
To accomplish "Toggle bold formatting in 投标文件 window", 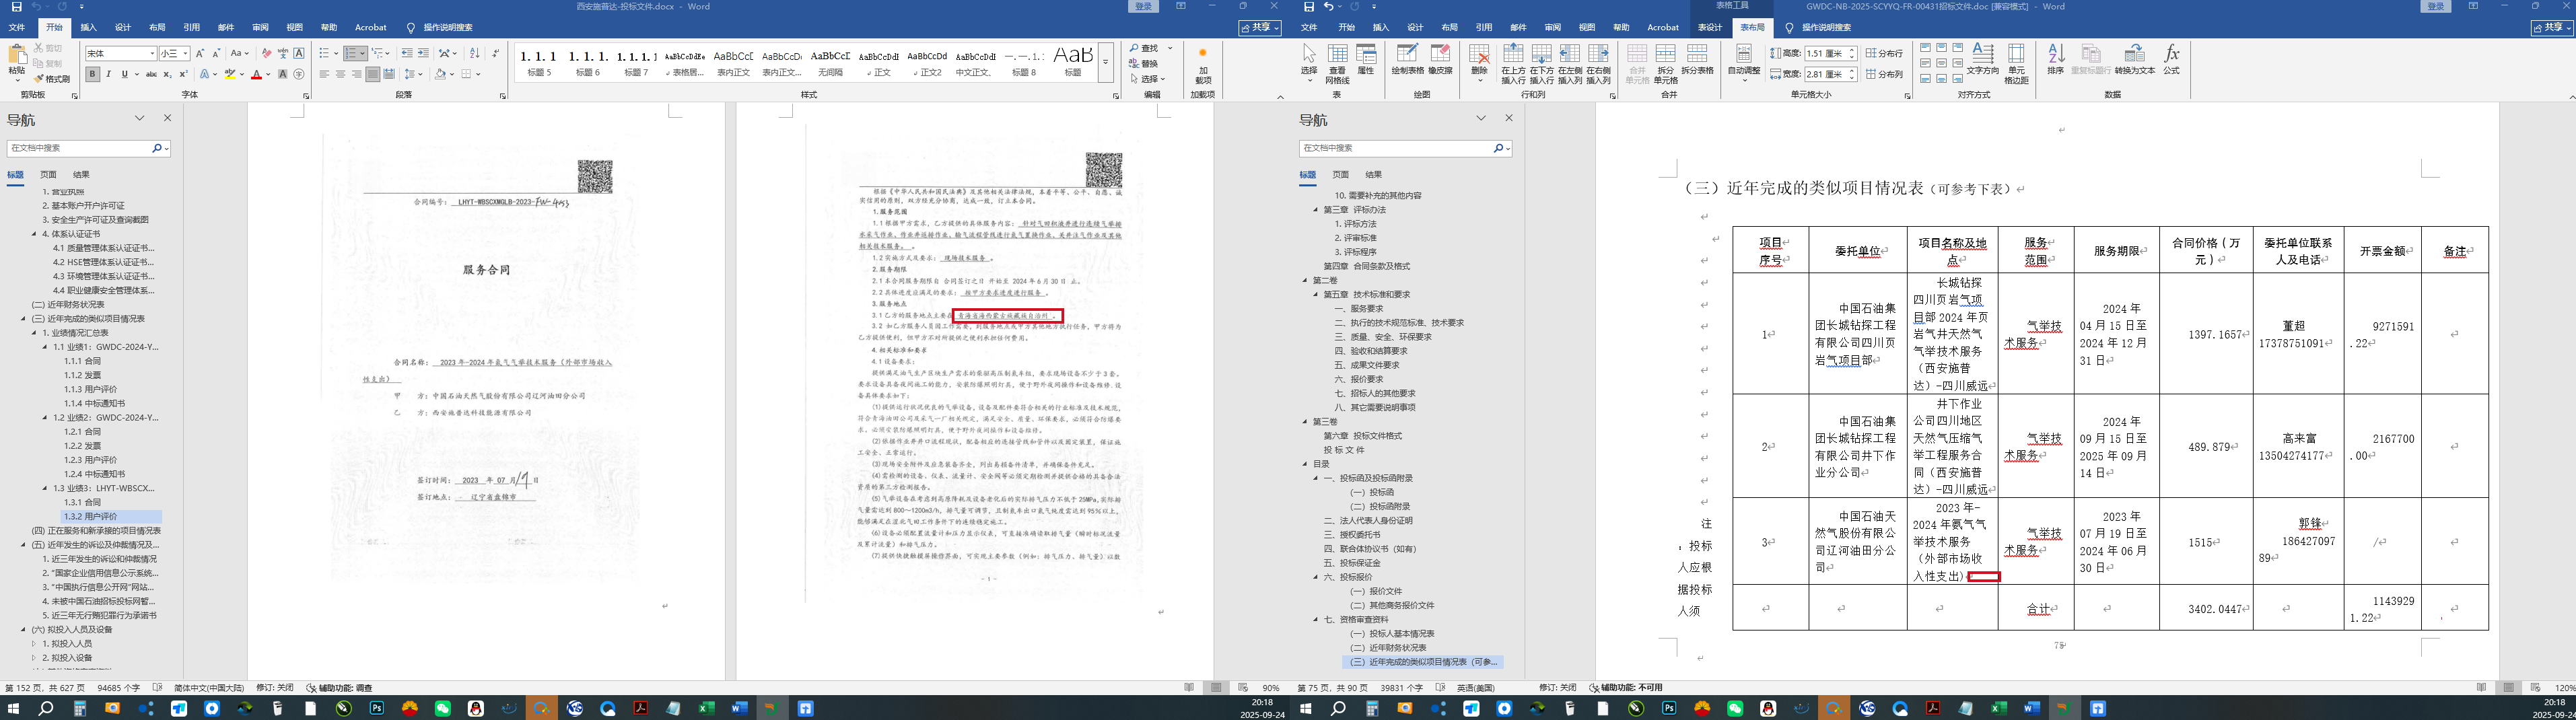I will coord(93,74).
